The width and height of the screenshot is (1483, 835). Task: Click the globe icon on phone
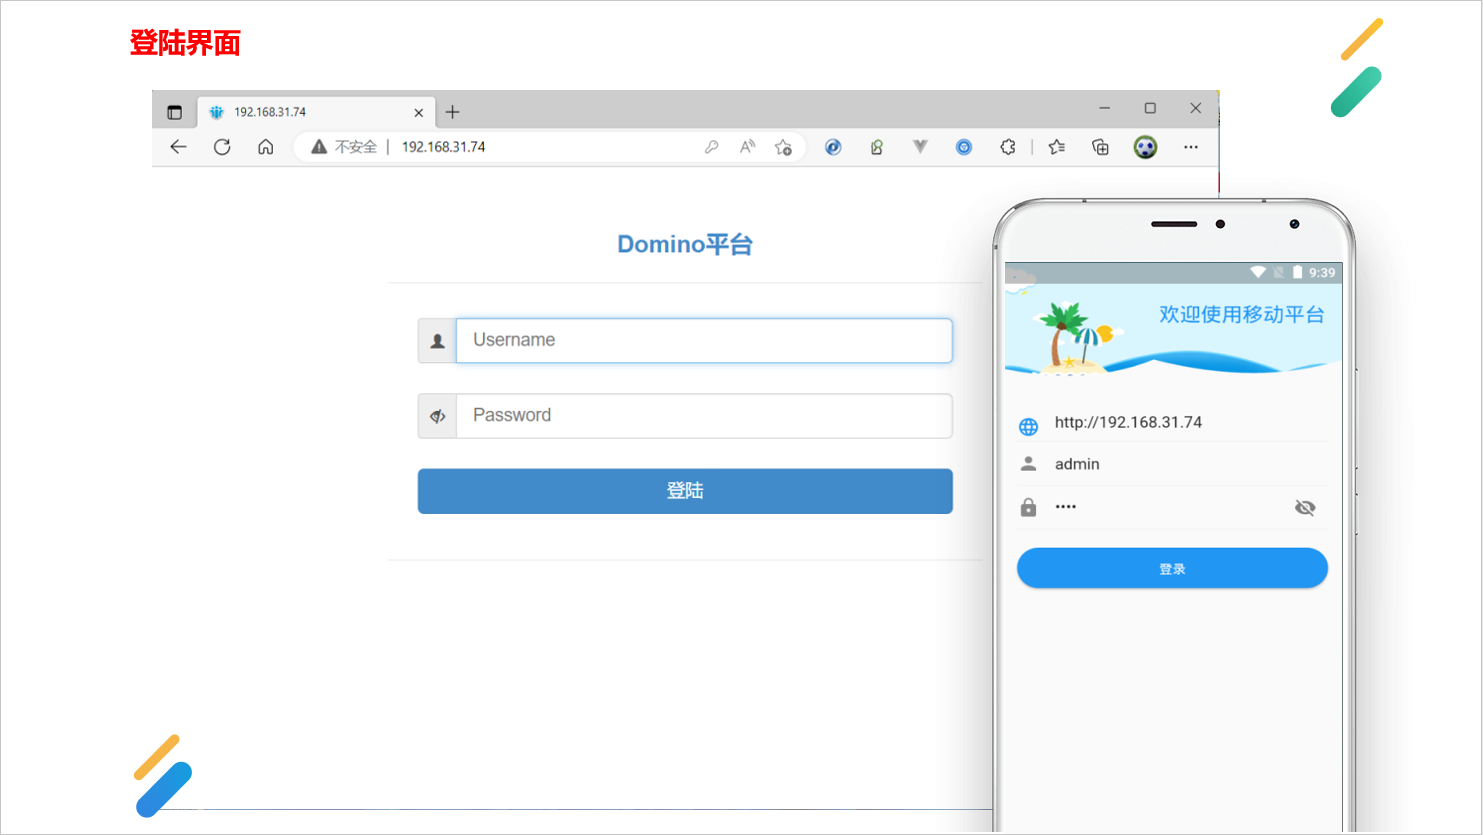pyautogui.click(x=1028, y=427)
